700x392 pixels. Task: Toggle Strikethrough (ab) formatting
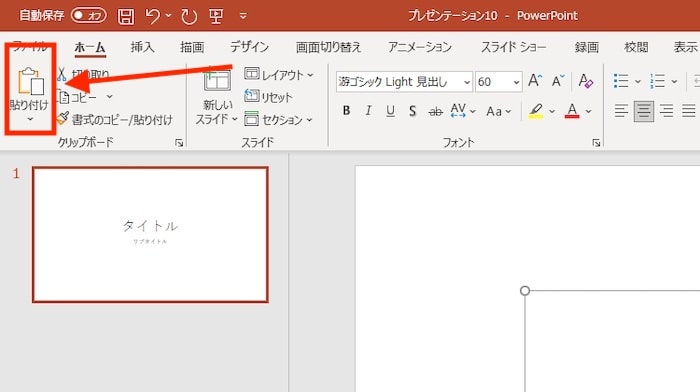(435, 111)
